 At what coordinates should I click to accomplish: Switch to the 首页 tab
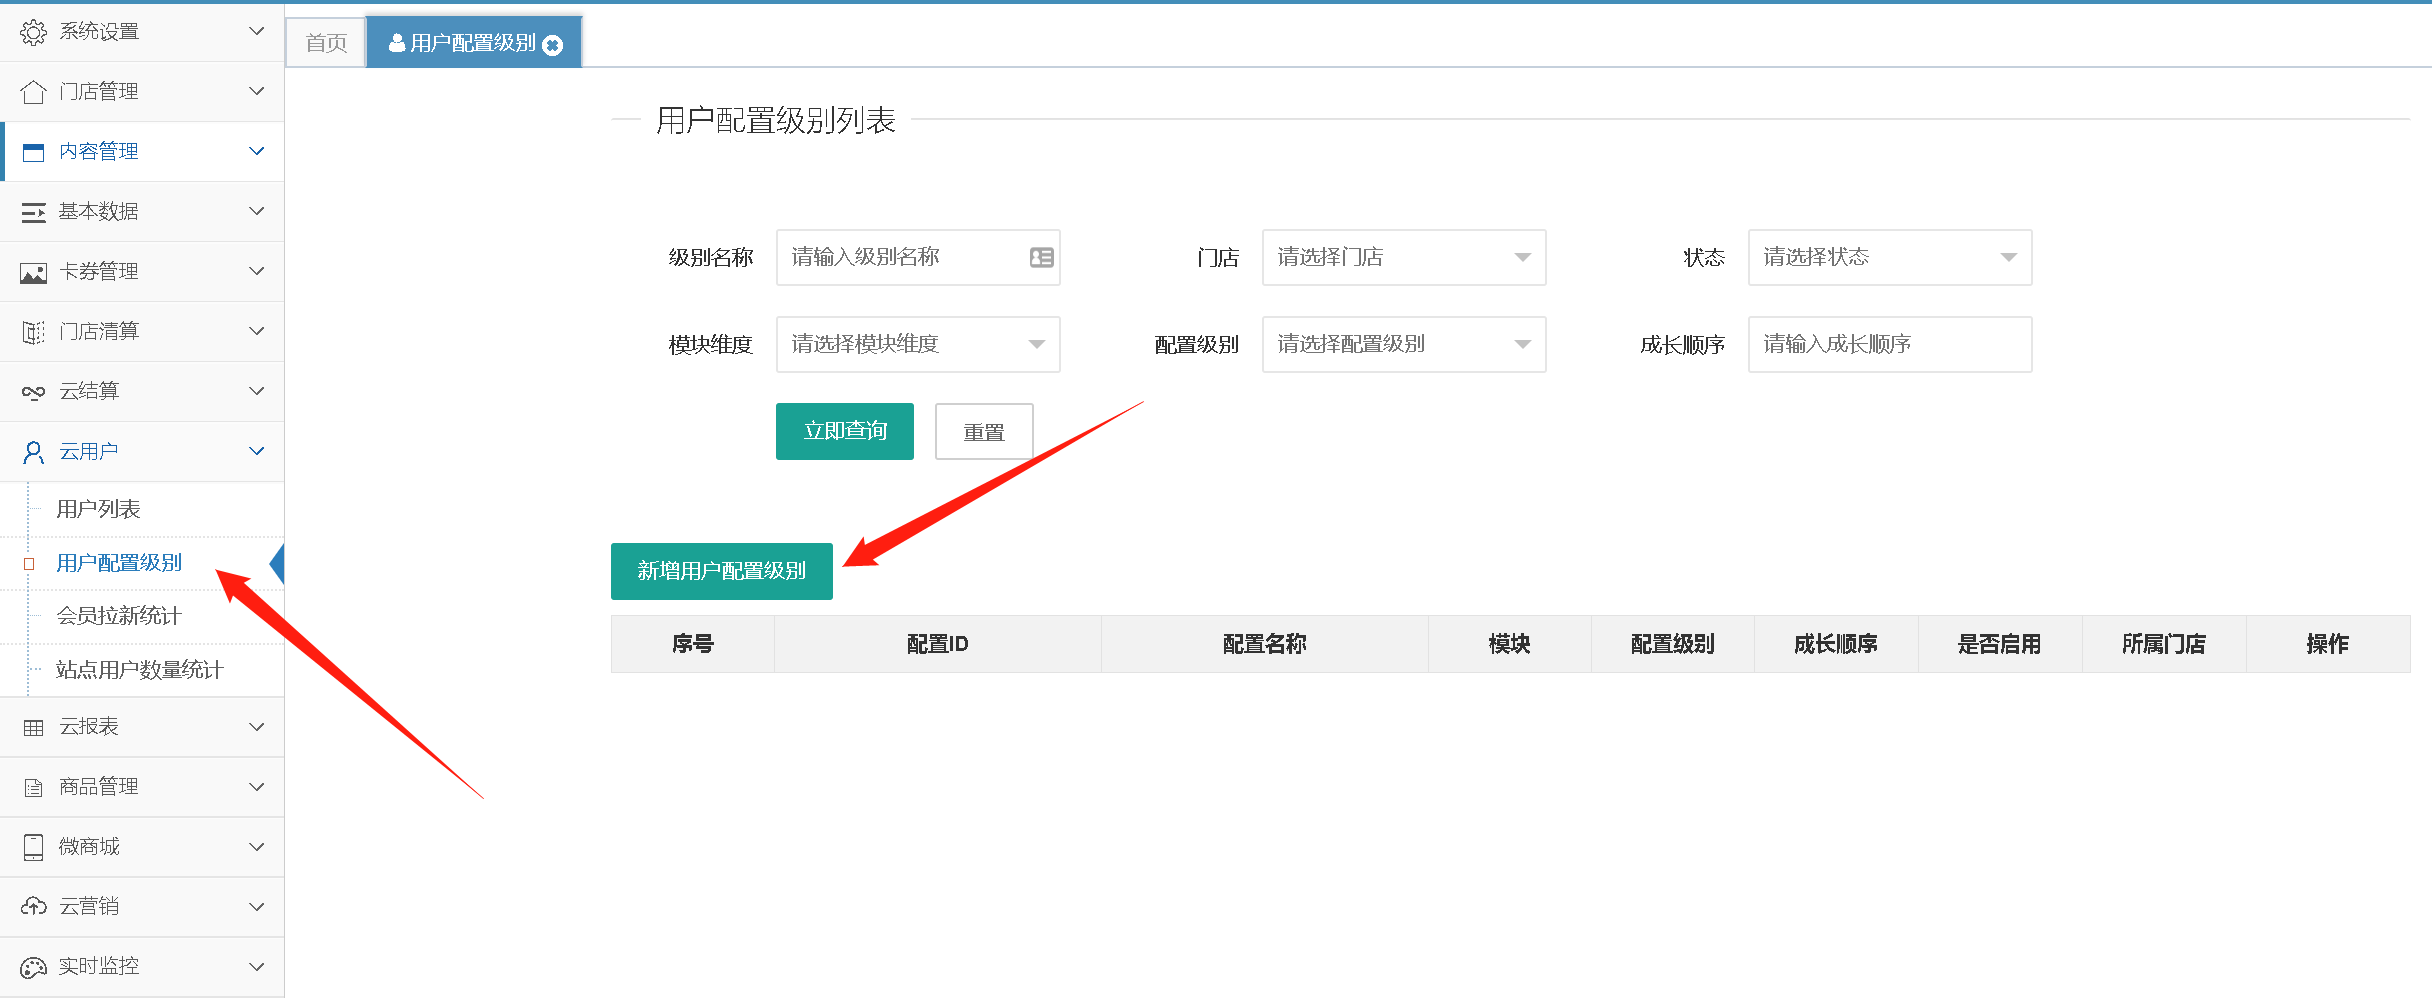326,43
